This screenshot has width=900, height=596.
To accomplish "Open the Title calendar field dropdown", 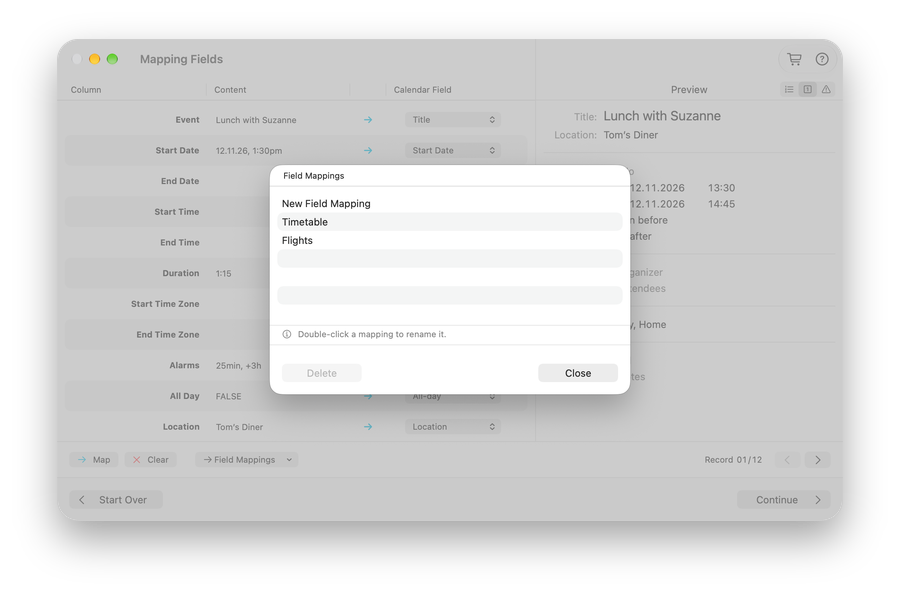I will [x=453, y=119].
